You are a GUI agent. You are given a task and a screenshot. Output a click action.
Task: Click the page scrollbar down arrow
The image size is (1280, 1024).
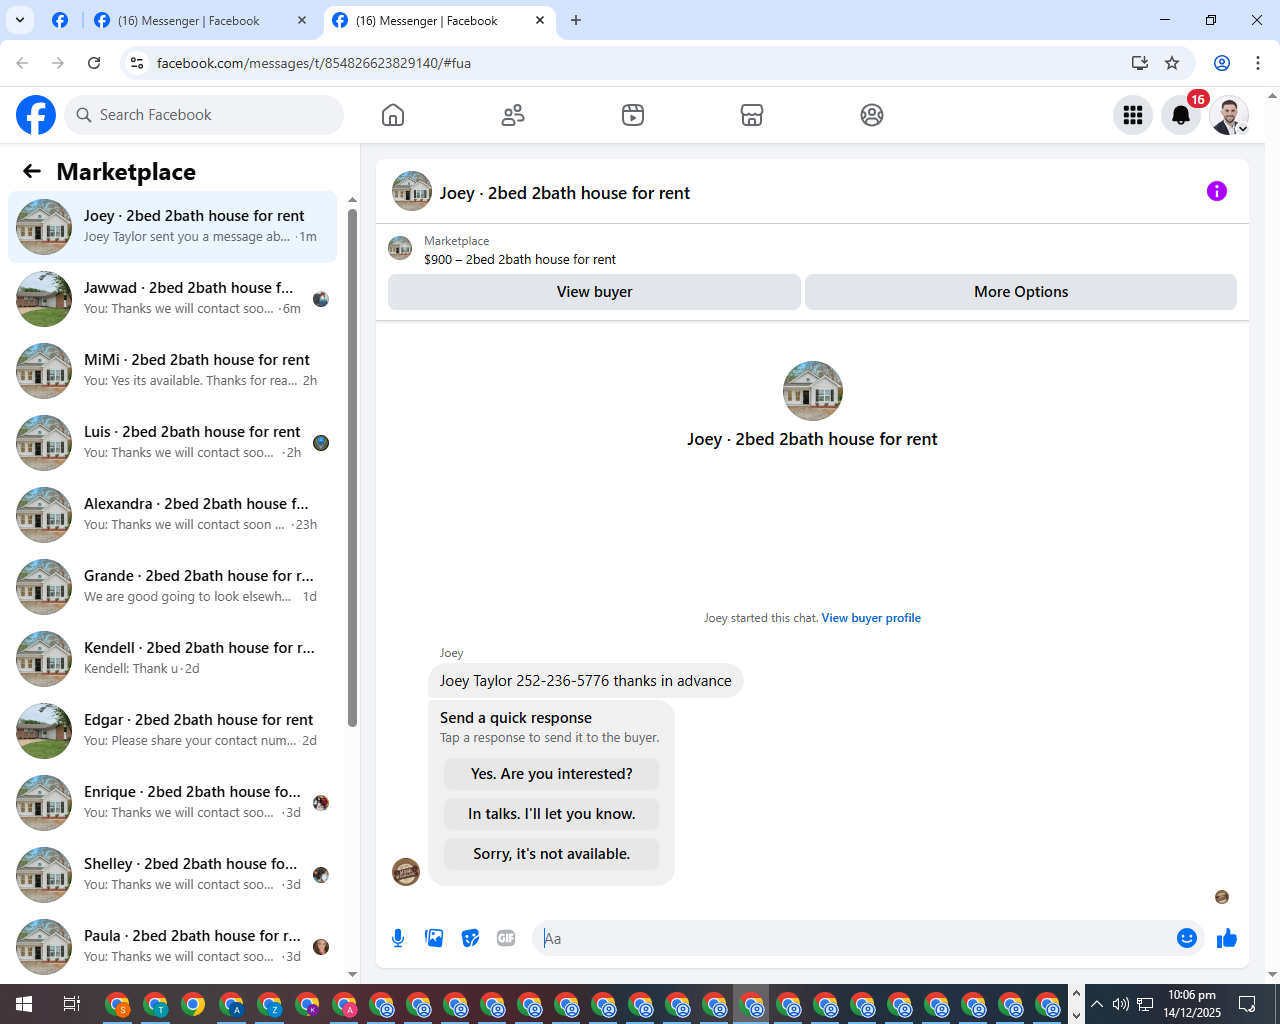[1272, 974]
